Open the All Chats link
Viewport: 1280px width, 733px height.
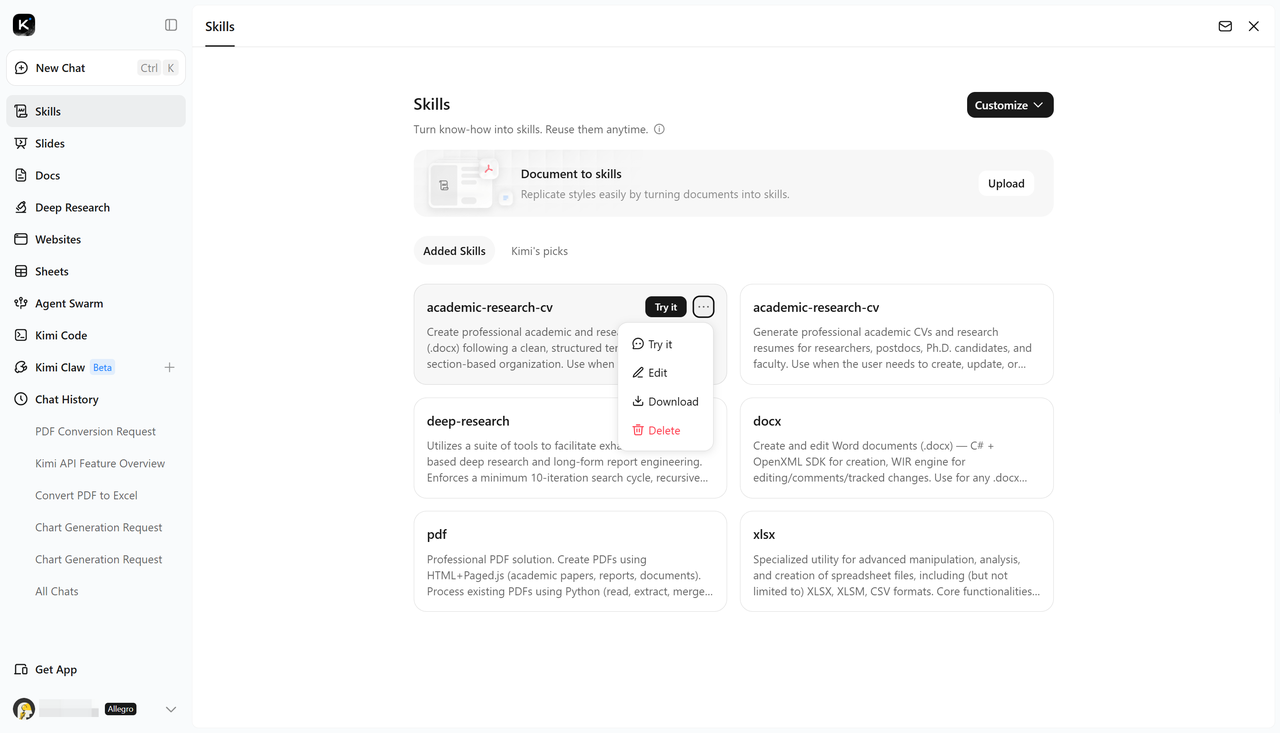[x=57, y=591]
